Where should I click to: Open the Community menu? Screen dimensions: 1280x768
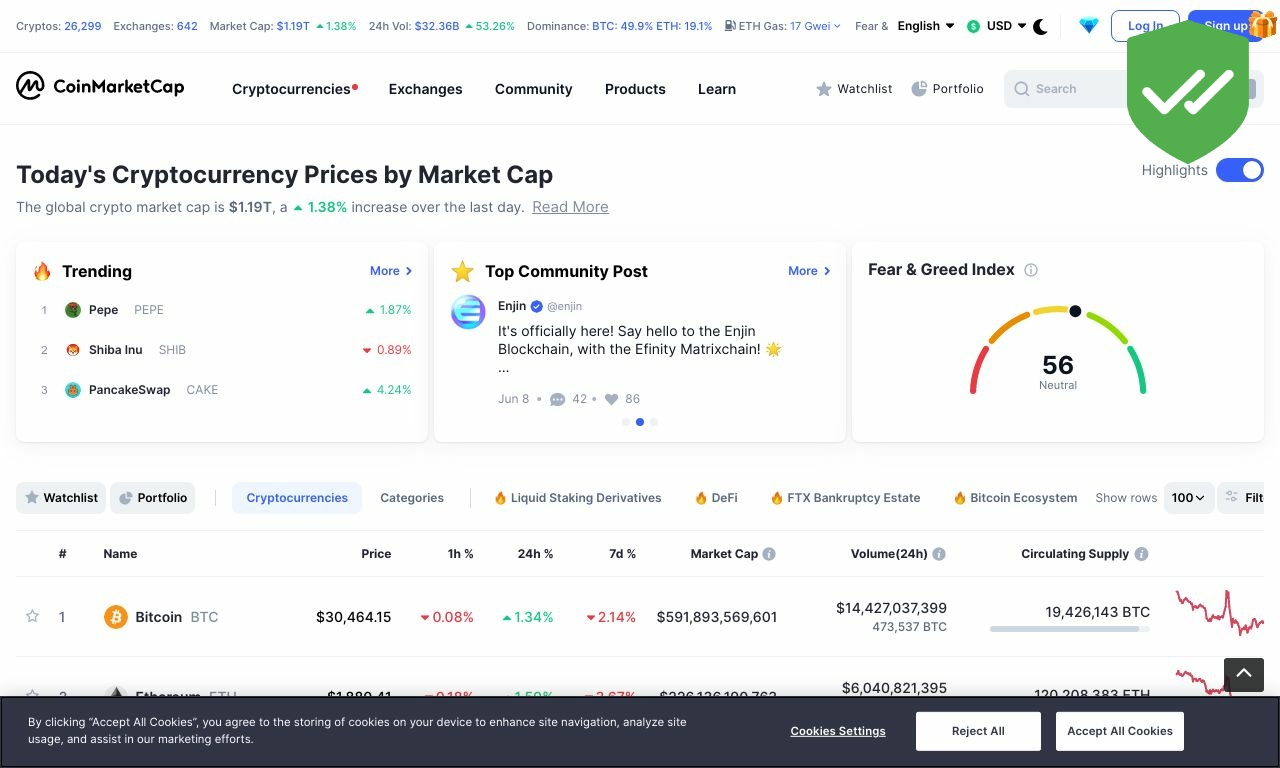(533, 89)
